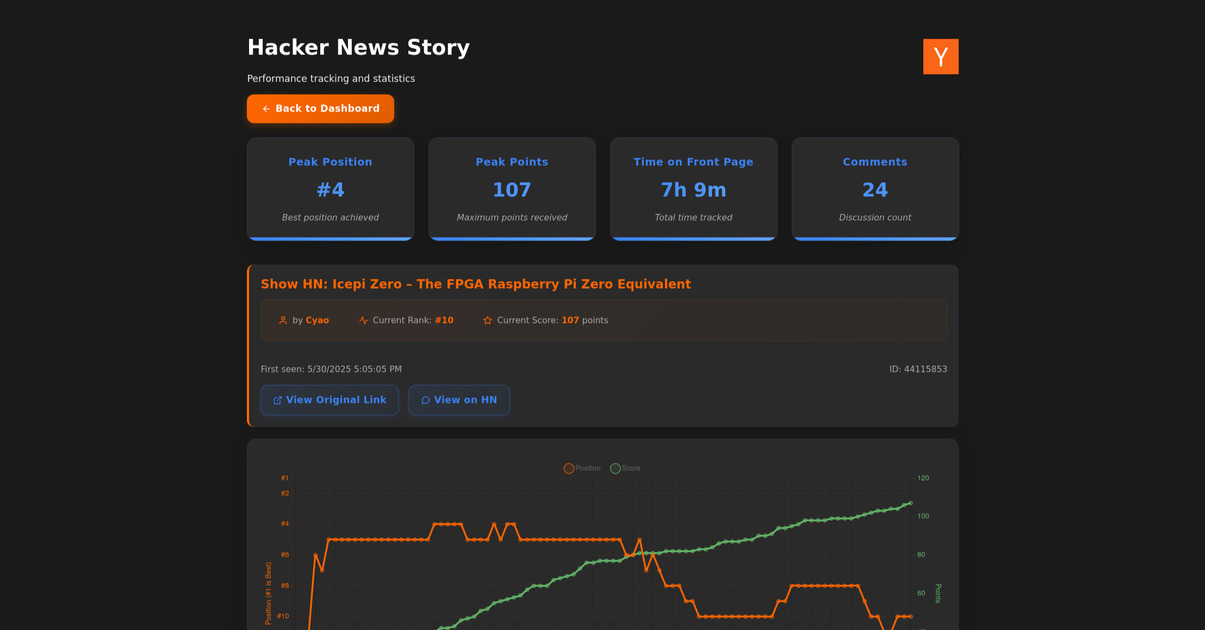
Task: Click the orange Y Hacker News logo
Action: [940, 57]
